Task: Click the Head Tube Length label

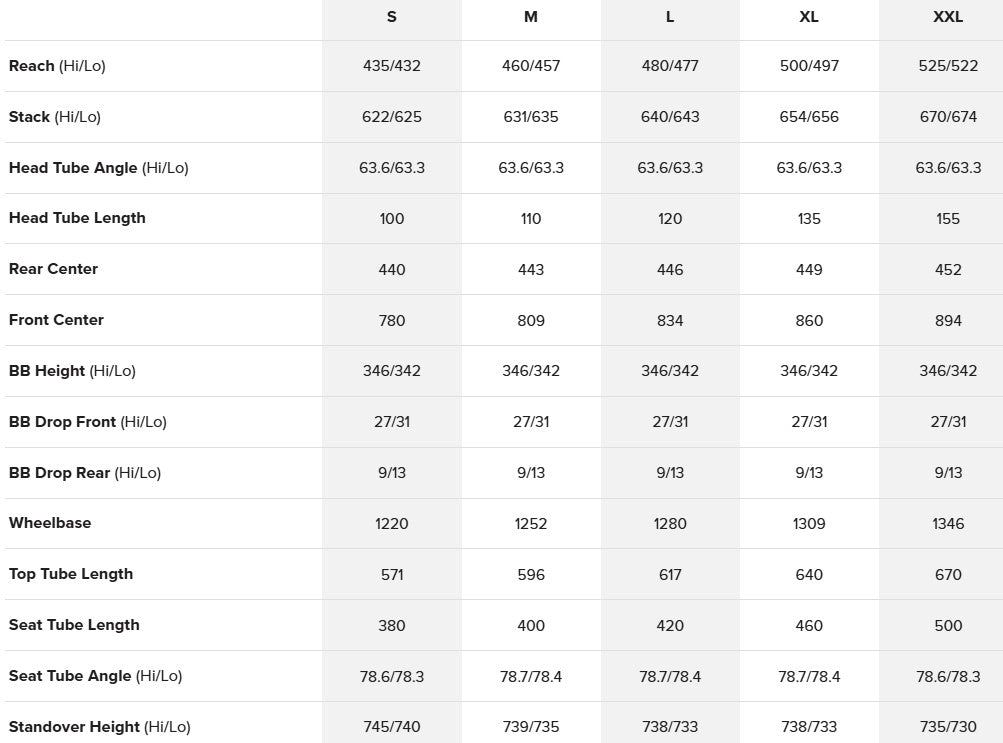Action: (x=77, y=218)
